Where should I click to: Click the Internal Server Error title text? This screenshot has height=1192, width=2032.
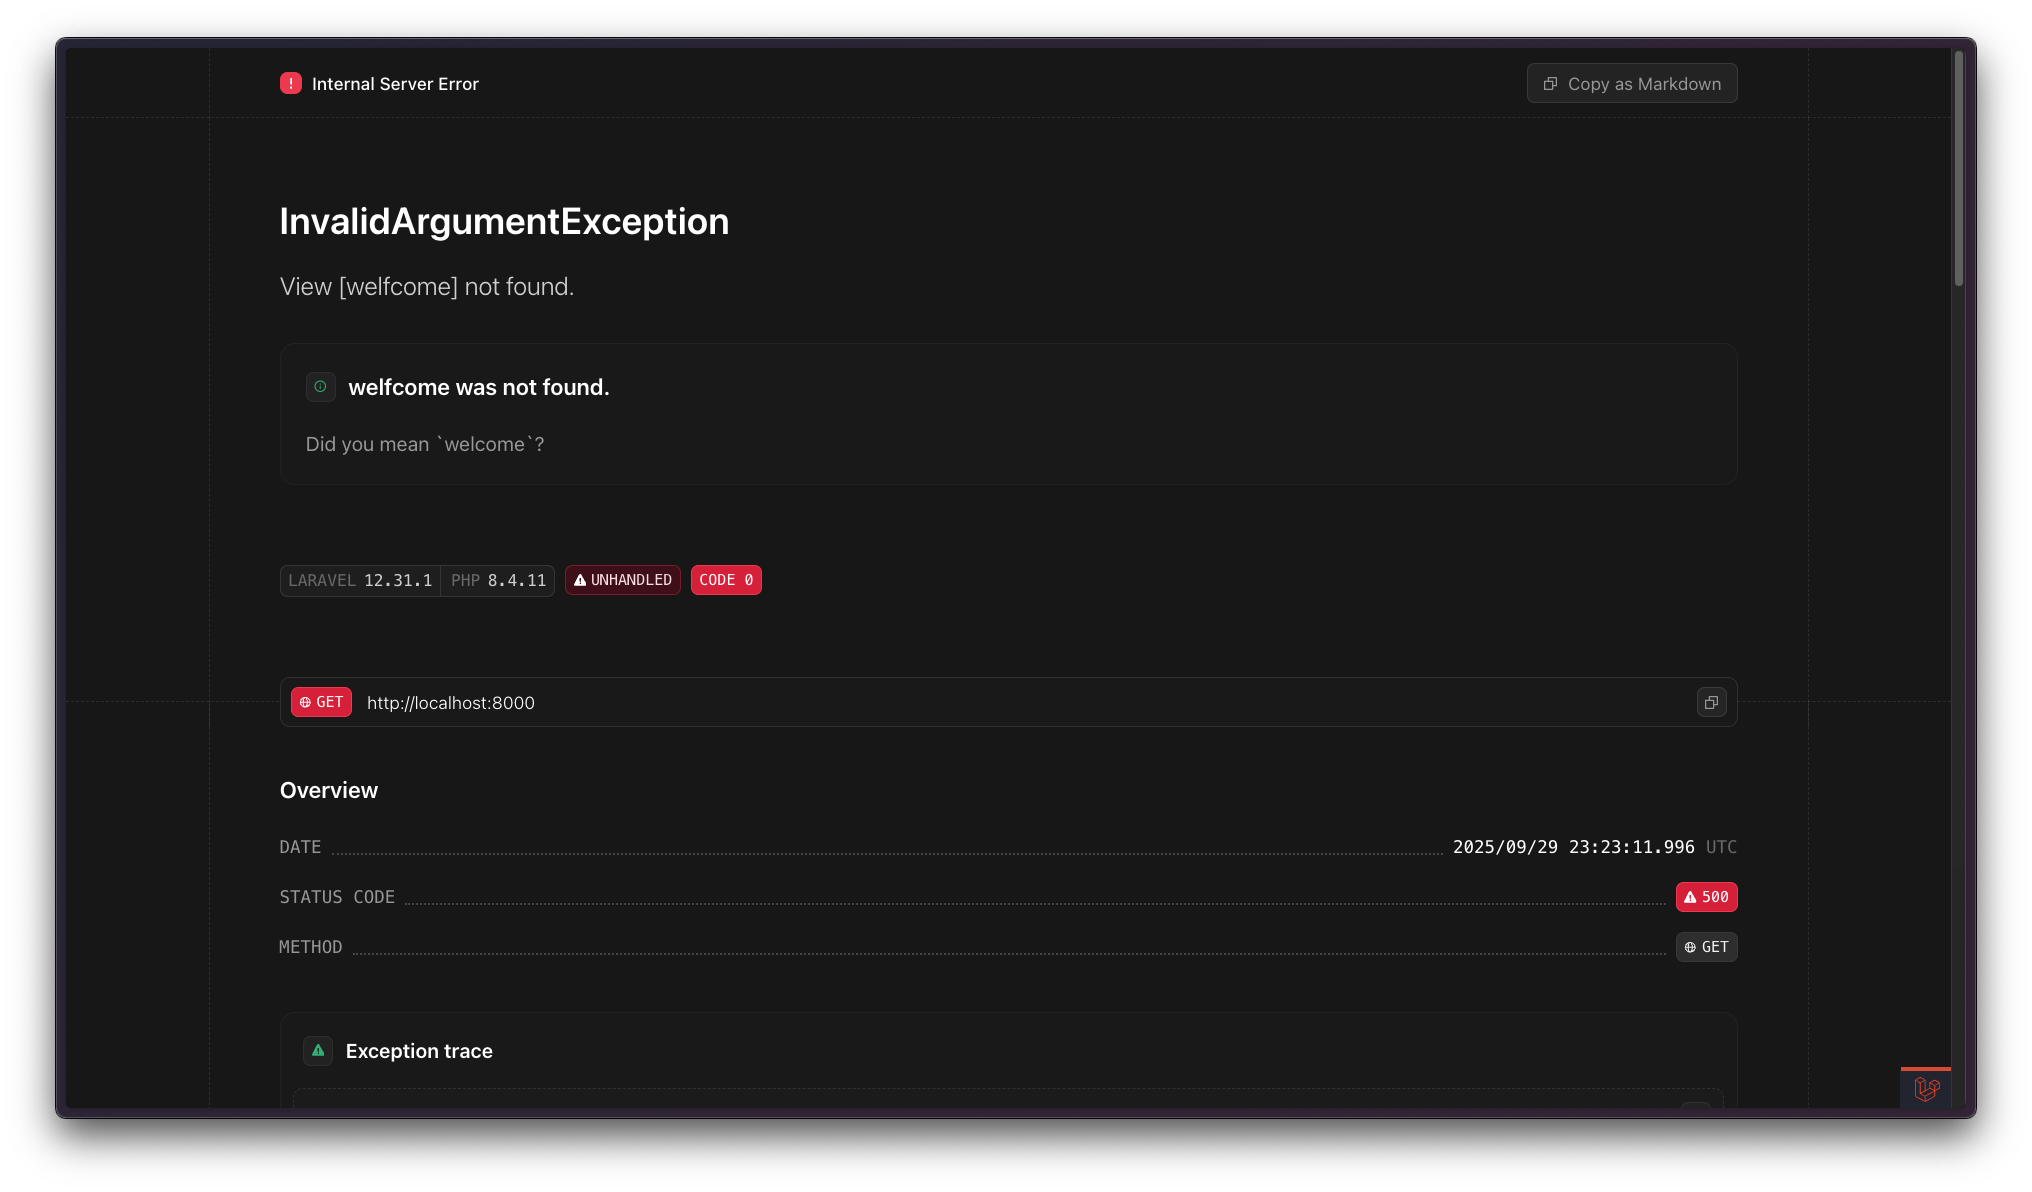pos(395,84)
